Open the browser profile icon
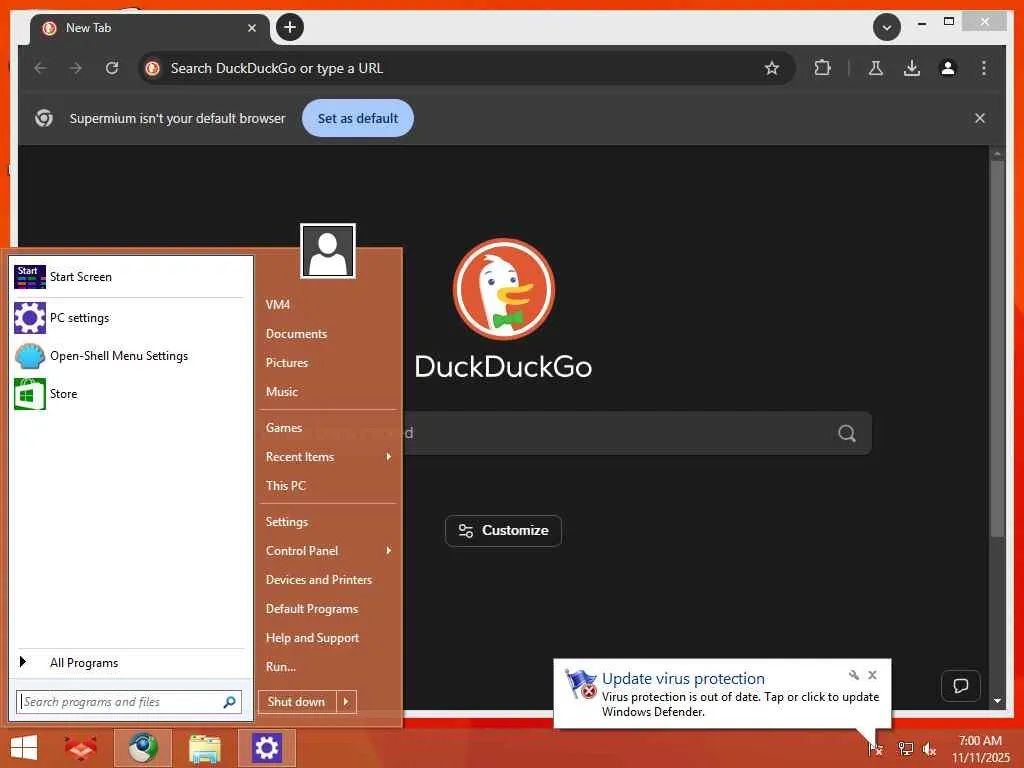The image size is (1024, 768). [x=948, y=68]
